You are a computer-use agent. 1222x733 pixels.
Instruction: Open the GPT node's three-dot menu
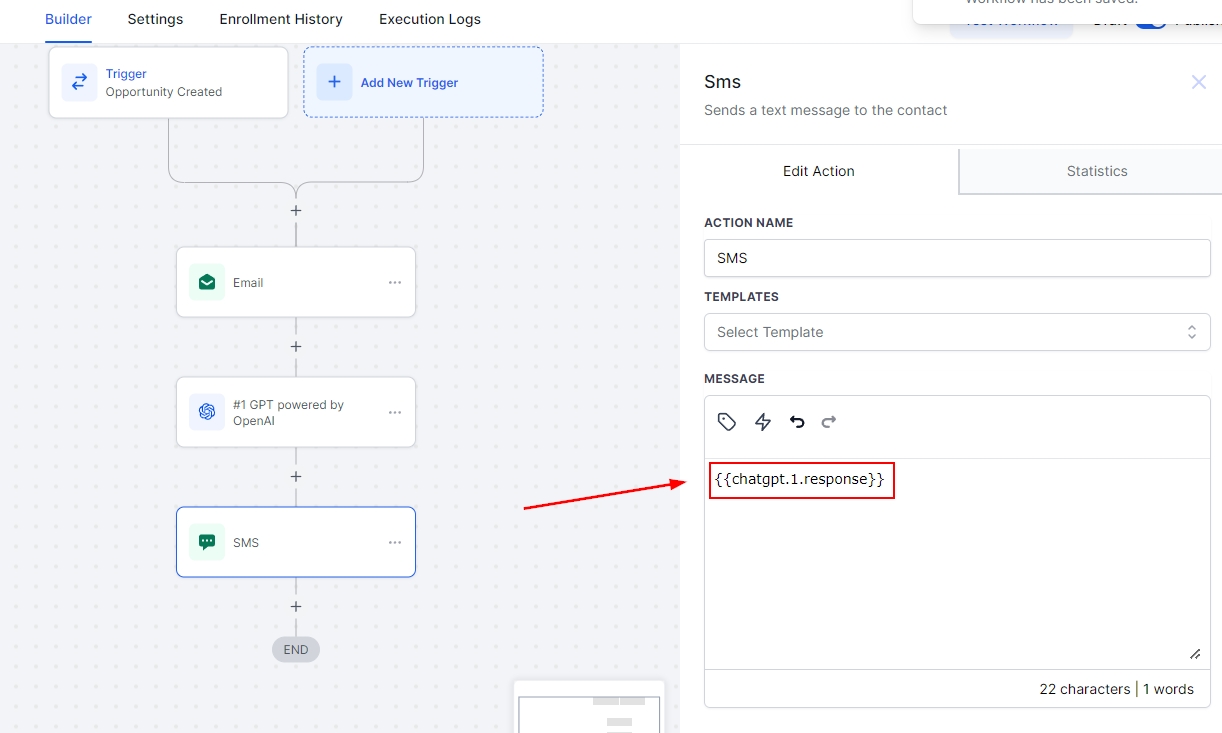[x=395, y=413]
